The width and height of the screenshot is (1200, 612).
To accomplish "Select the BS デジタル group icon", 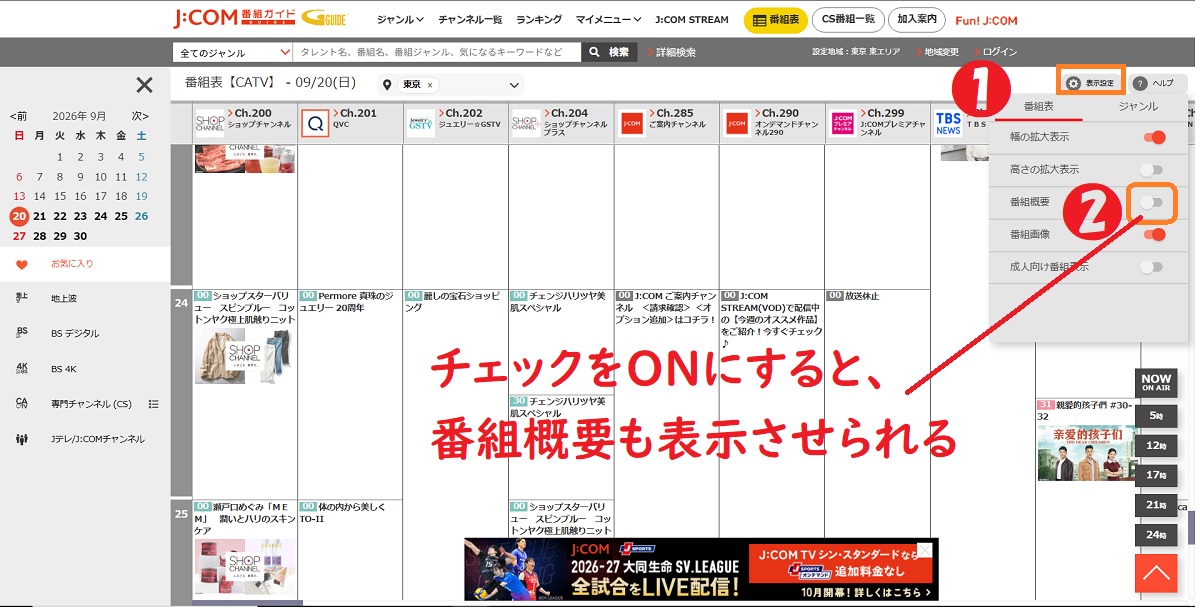I will [22, 333].
